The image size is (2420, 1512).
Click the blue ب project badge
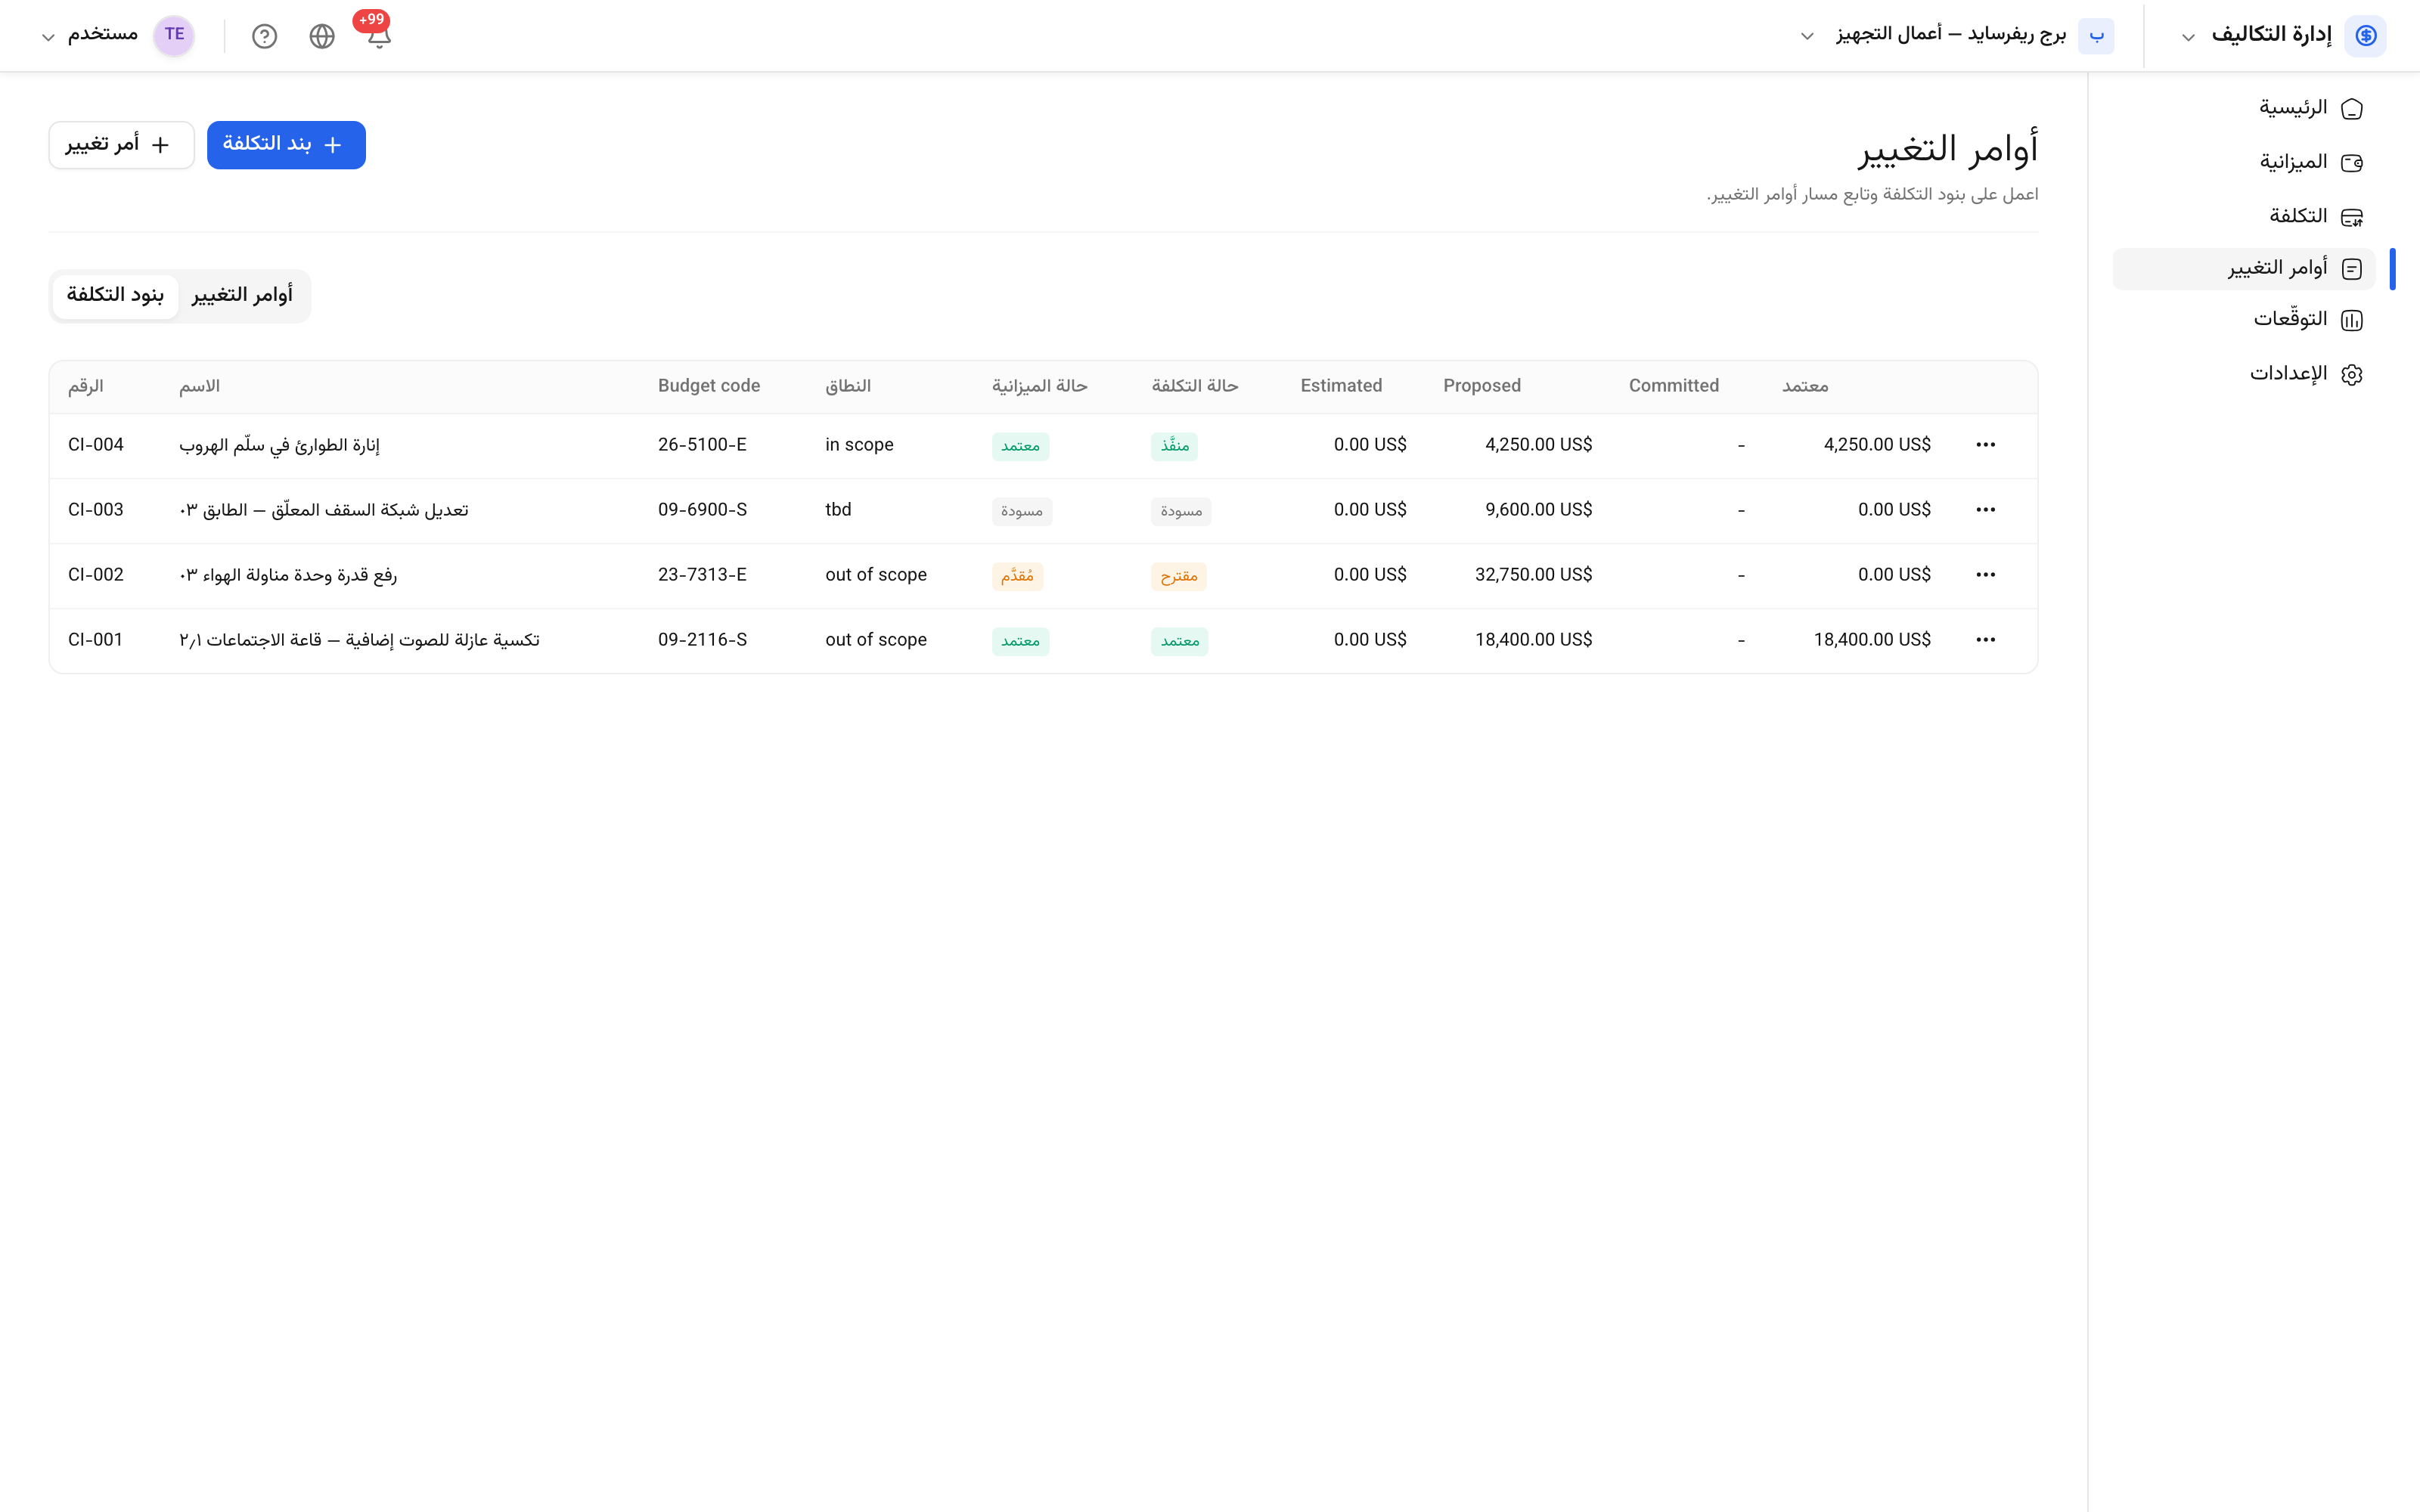(2096, 36)
